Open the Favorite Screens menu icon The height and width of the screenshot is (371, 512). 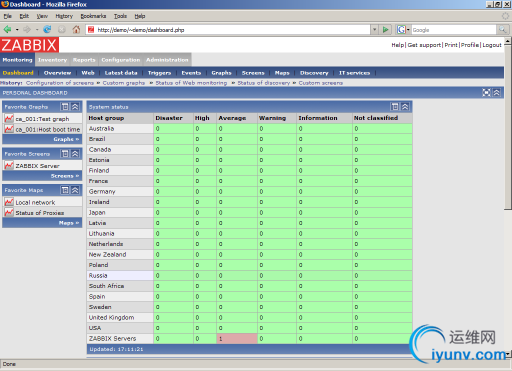[65, 154]
